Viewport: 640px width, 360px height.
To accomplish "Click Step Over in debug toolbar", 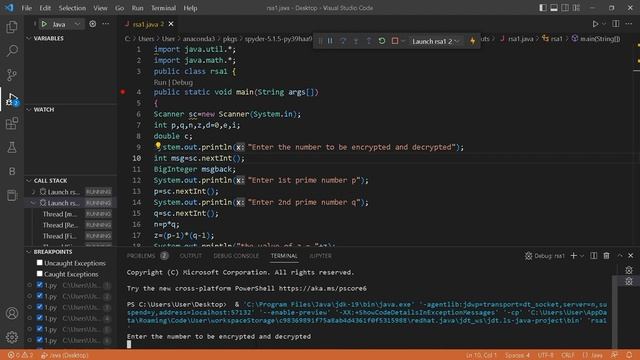I will (x=343, y=41).
